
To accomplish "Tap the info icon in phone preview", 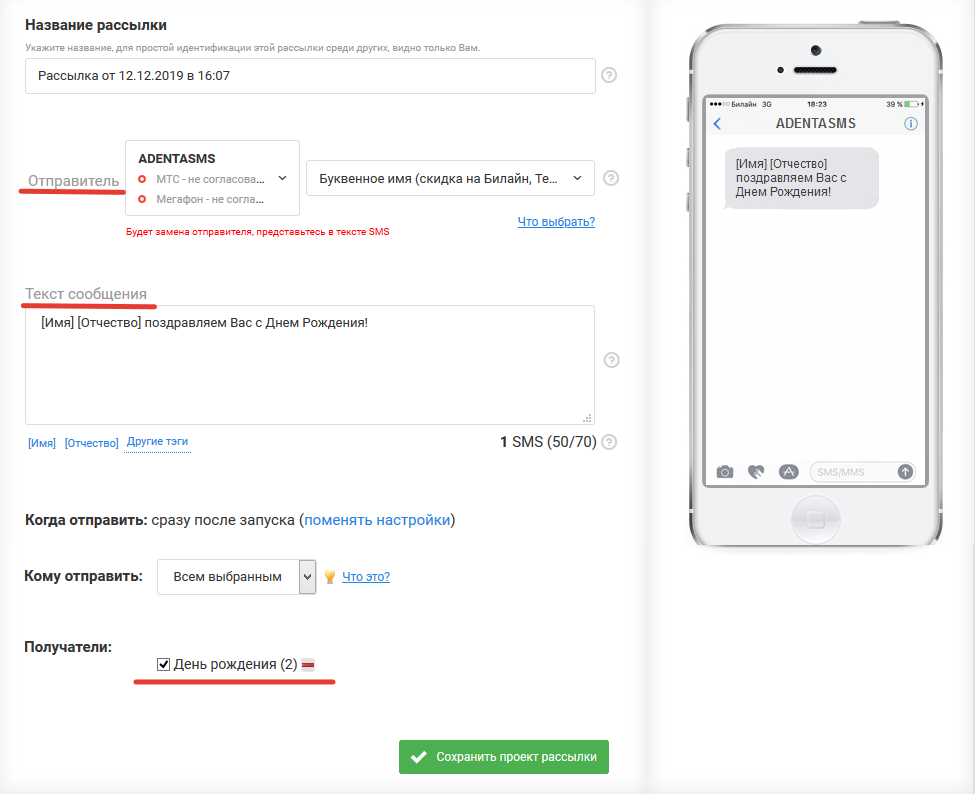I will click(910, 124).
